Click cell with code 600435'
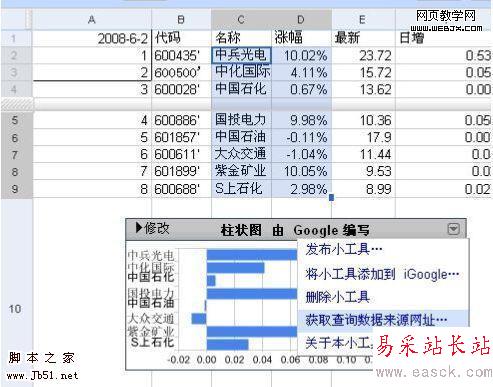Image resolution: width=493 pixels, height=387 pixels. [x=181, y=55]
